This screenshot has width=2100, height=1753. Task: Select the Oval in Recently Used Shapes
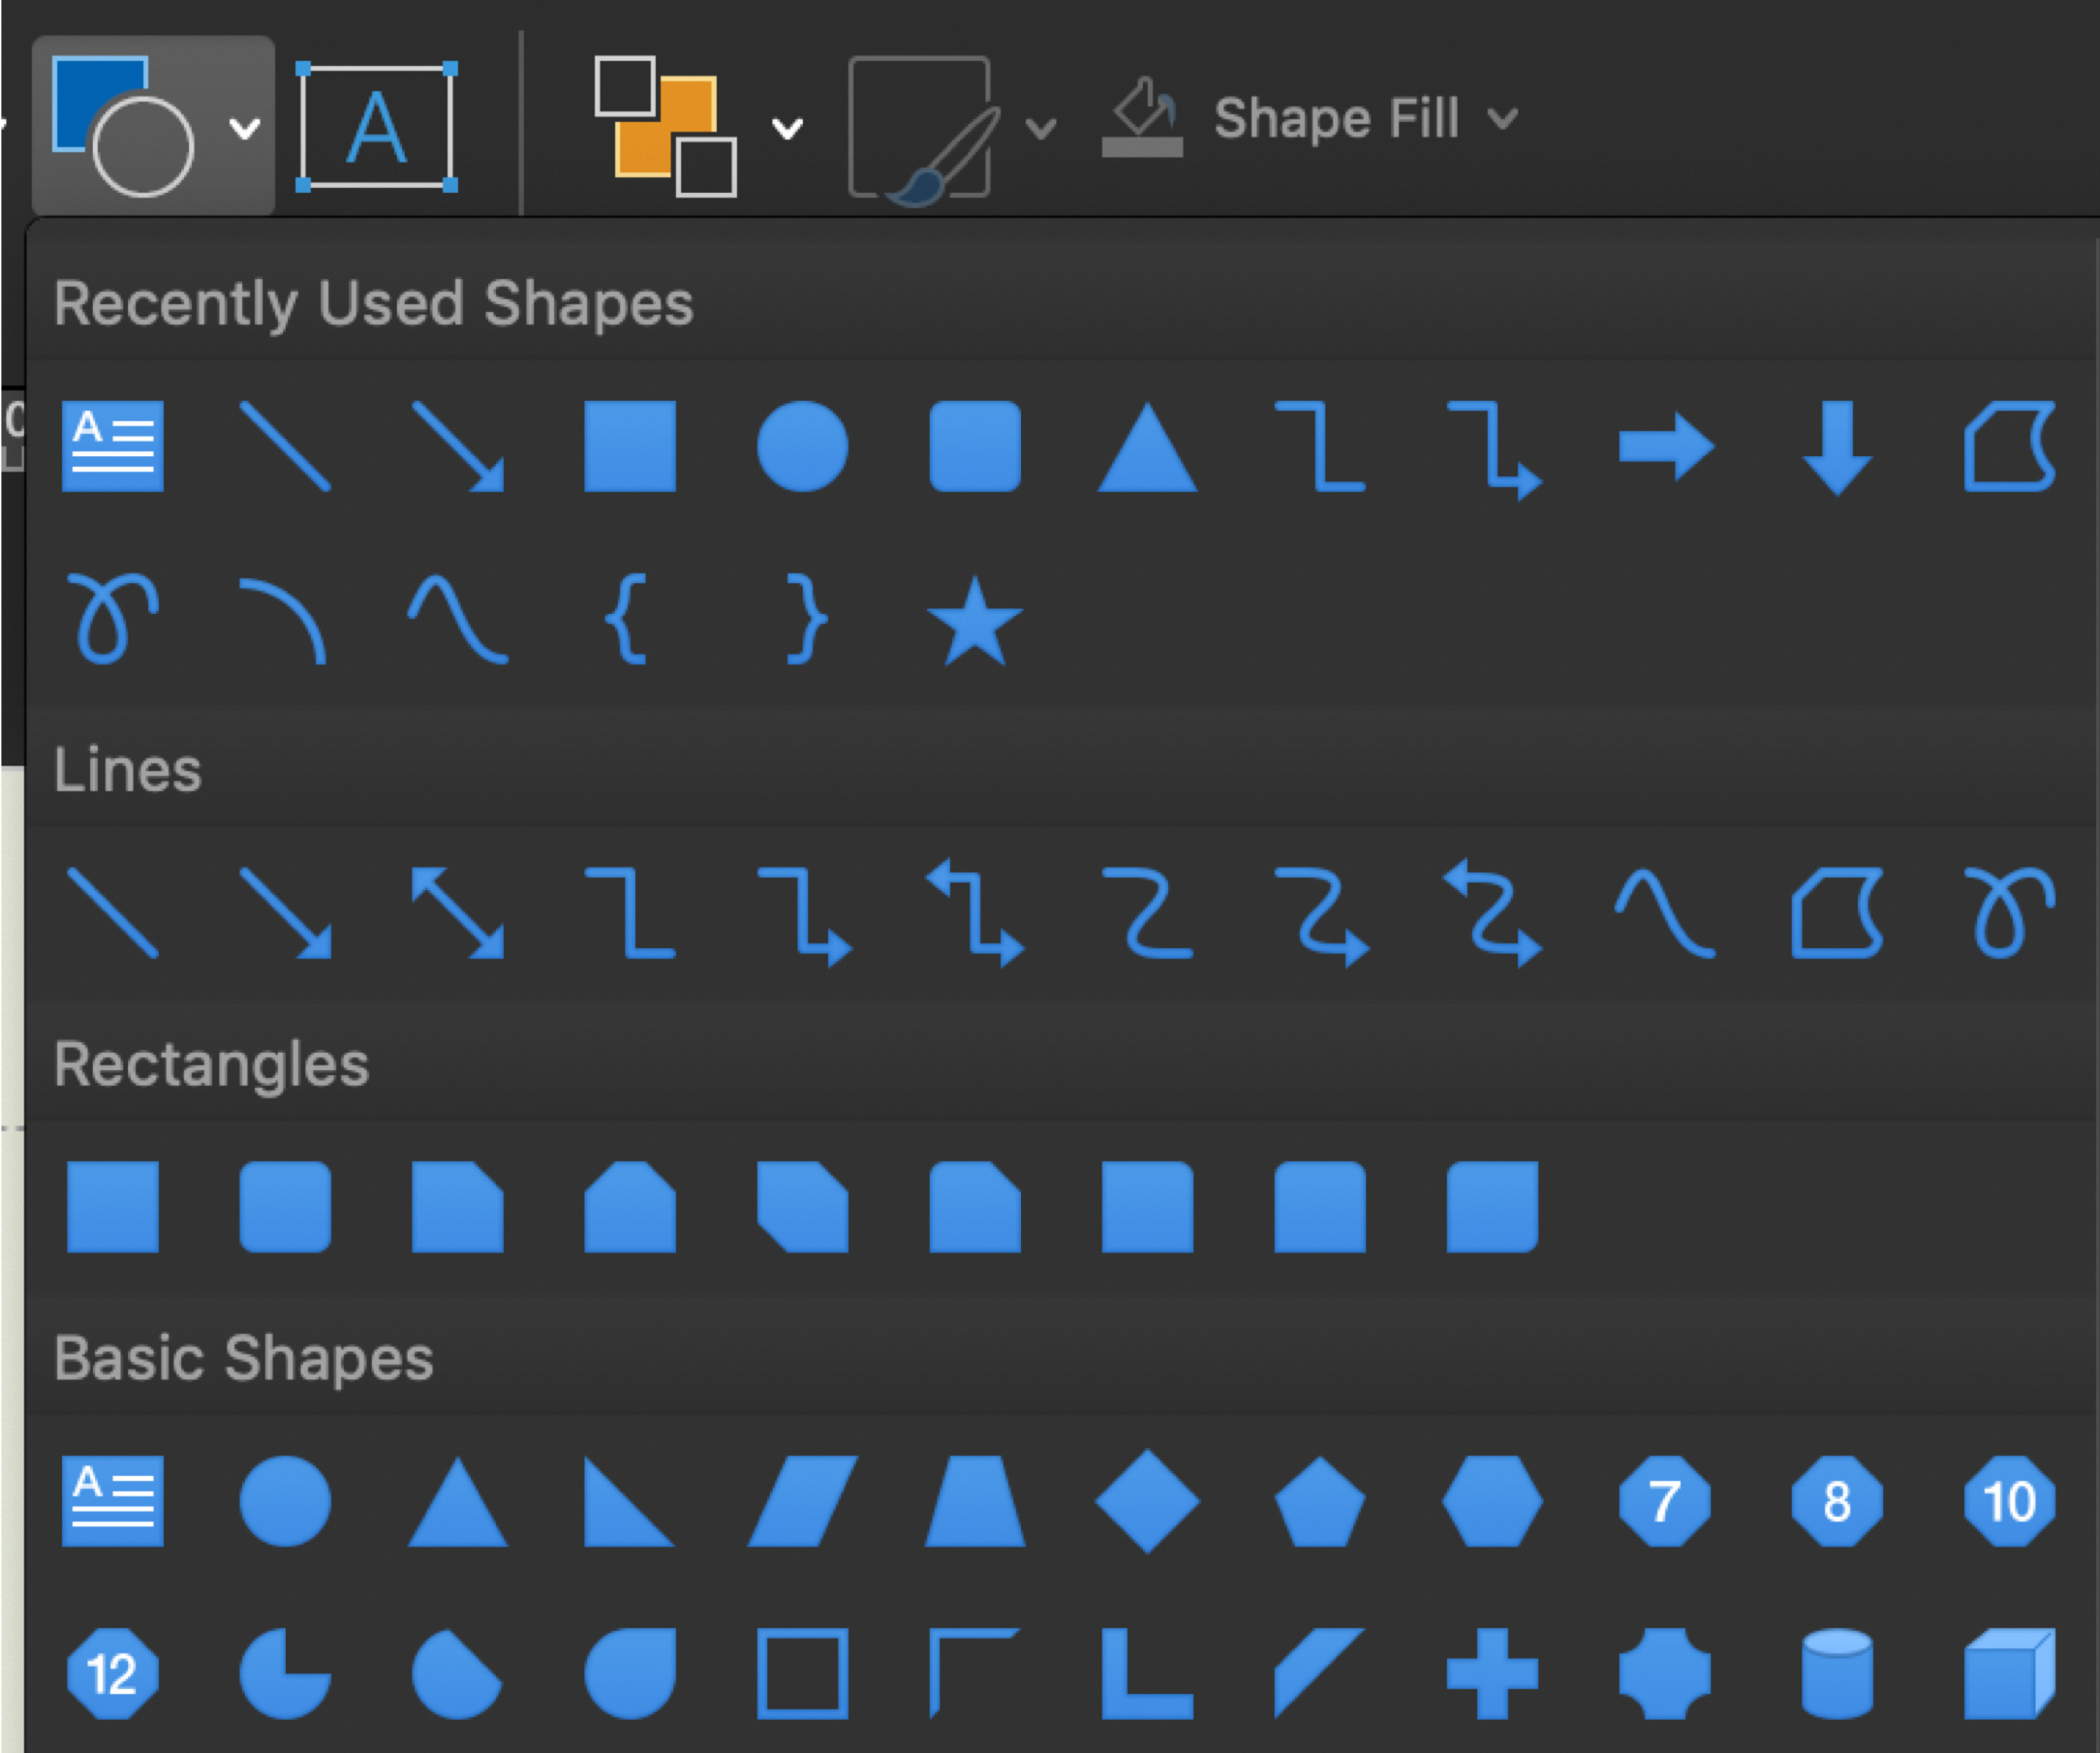(803, 447)
